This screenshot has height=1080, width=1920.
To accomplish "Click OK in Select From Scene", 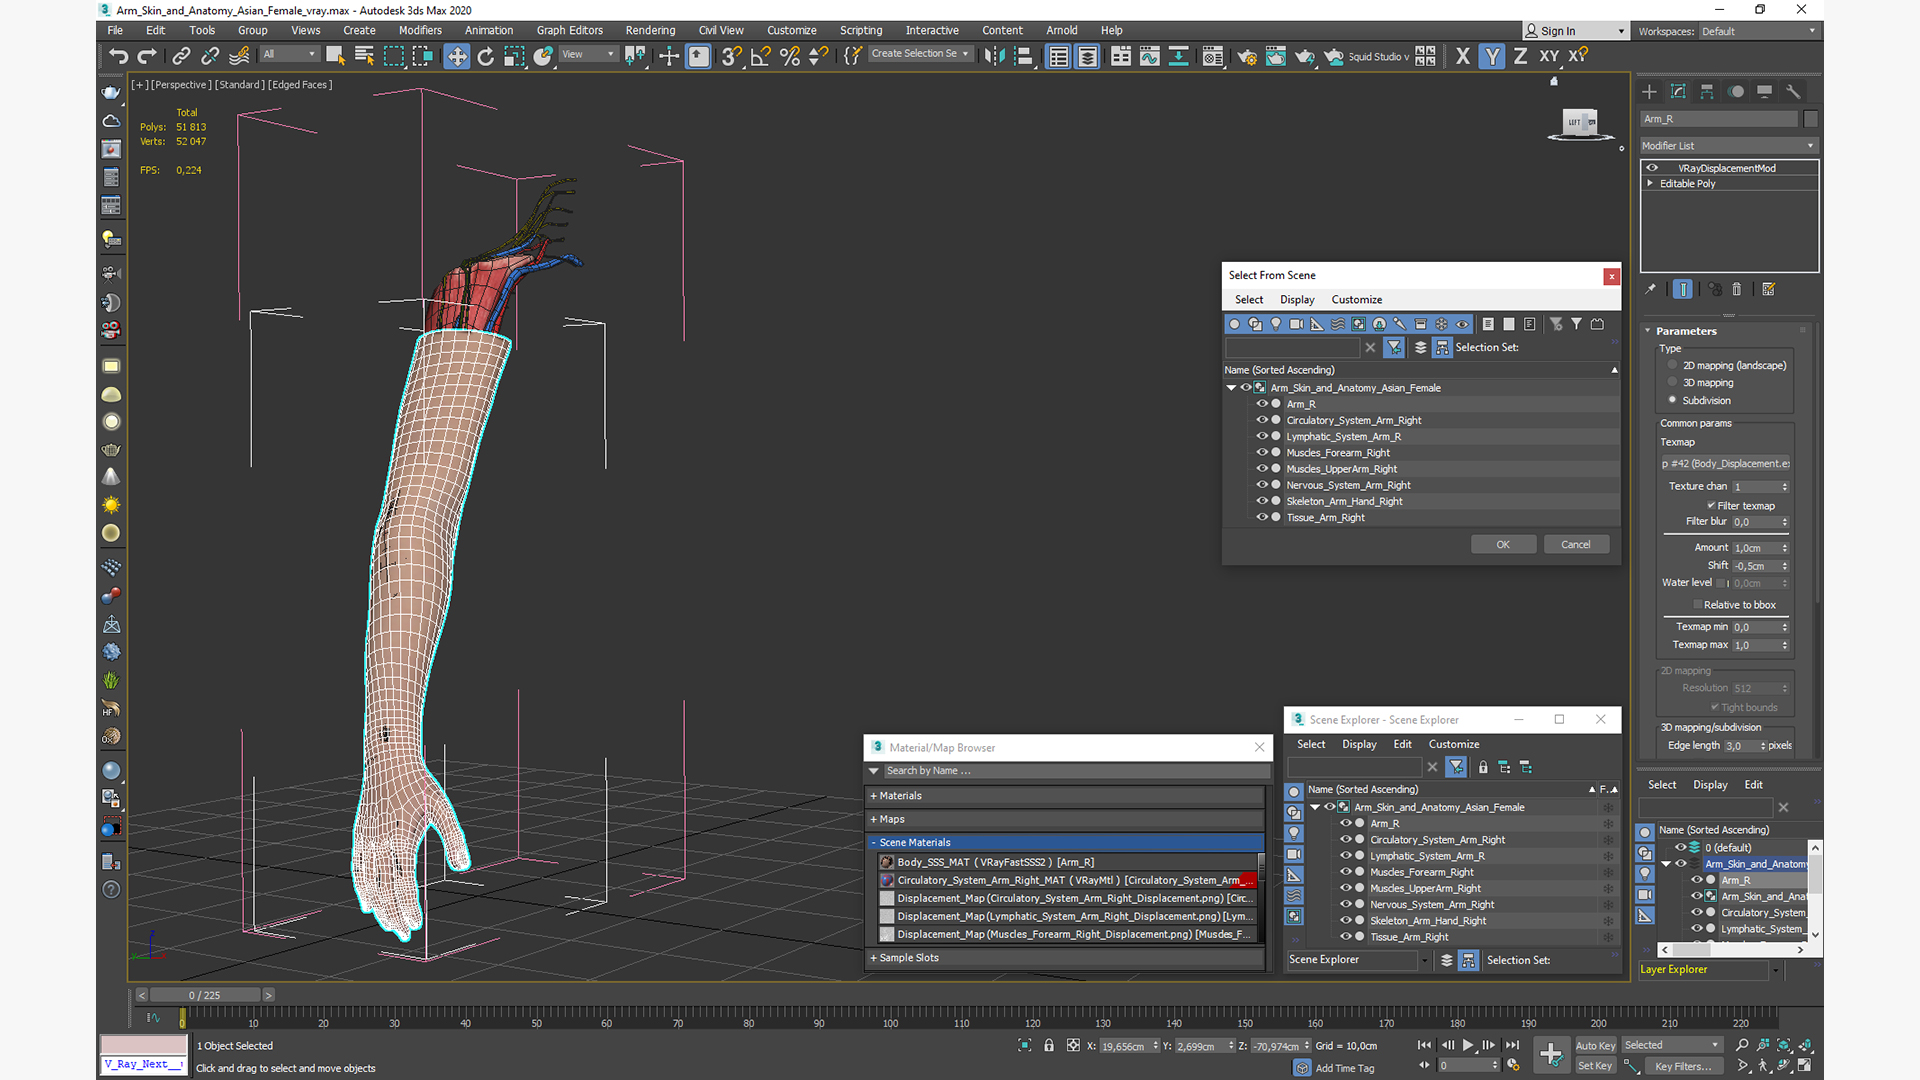I will pos(1503,545).
